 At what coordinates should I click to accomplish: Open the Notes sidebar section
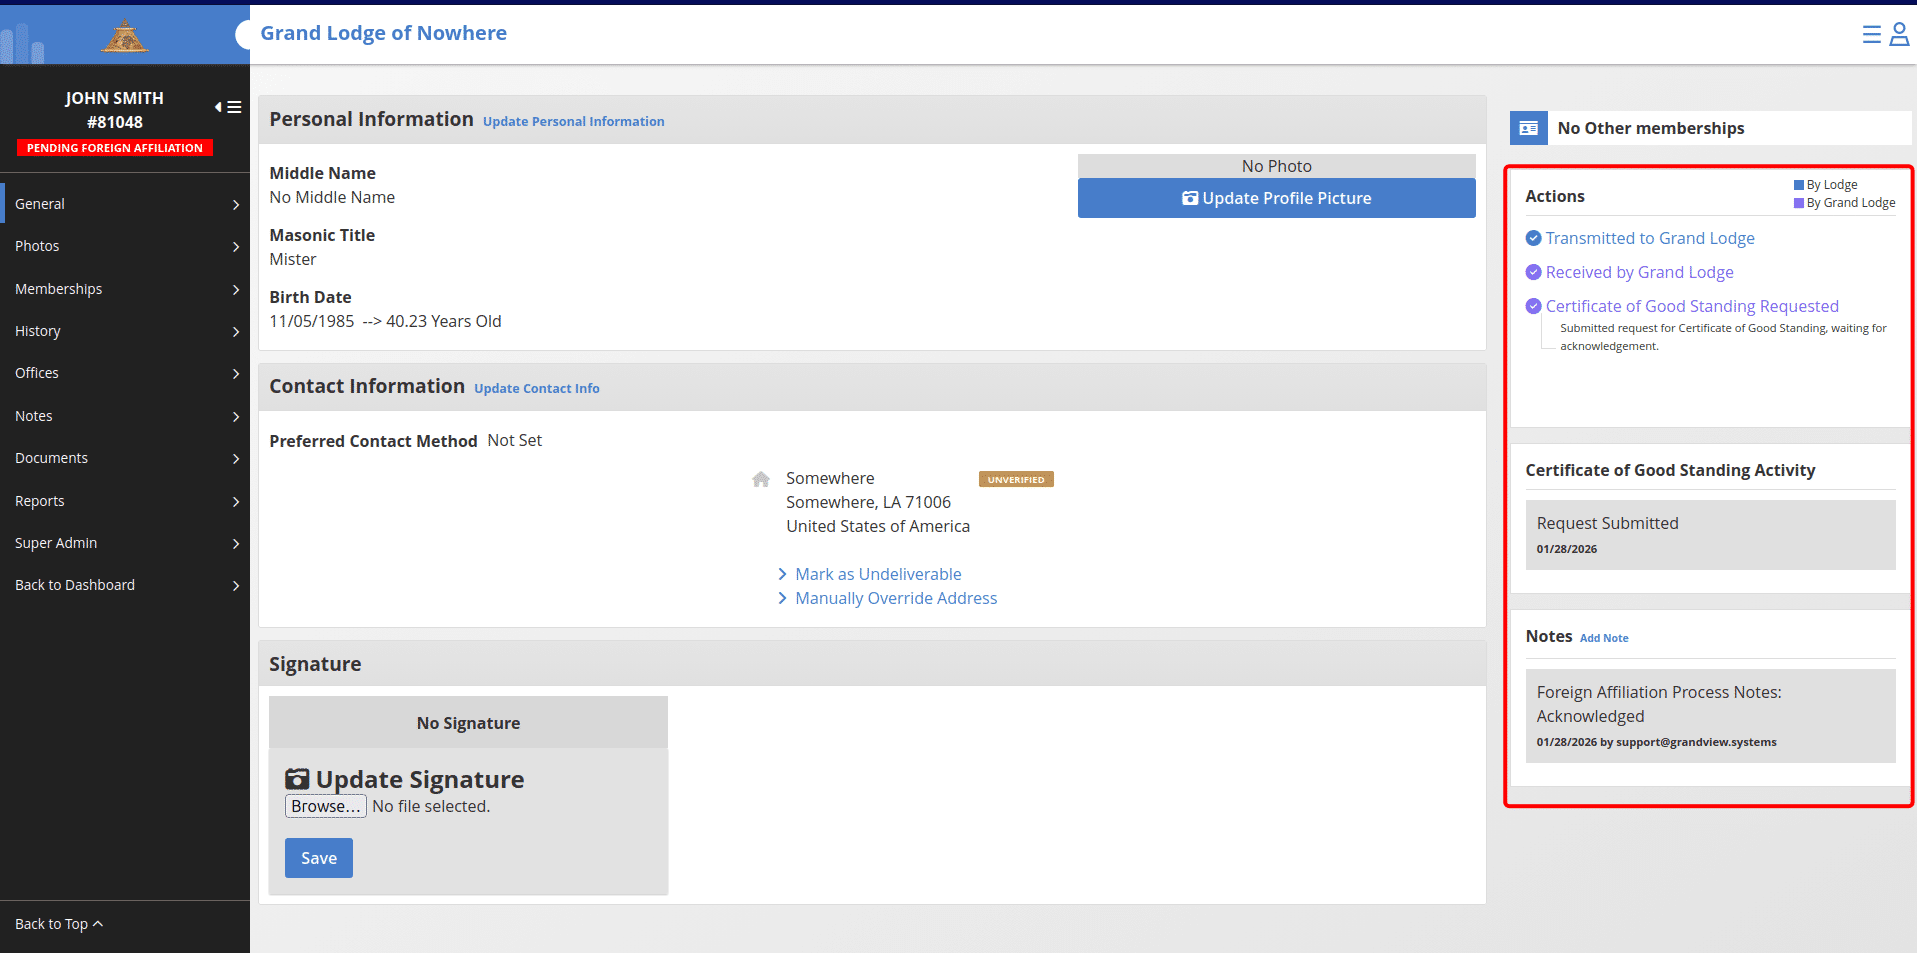[125, 416]
